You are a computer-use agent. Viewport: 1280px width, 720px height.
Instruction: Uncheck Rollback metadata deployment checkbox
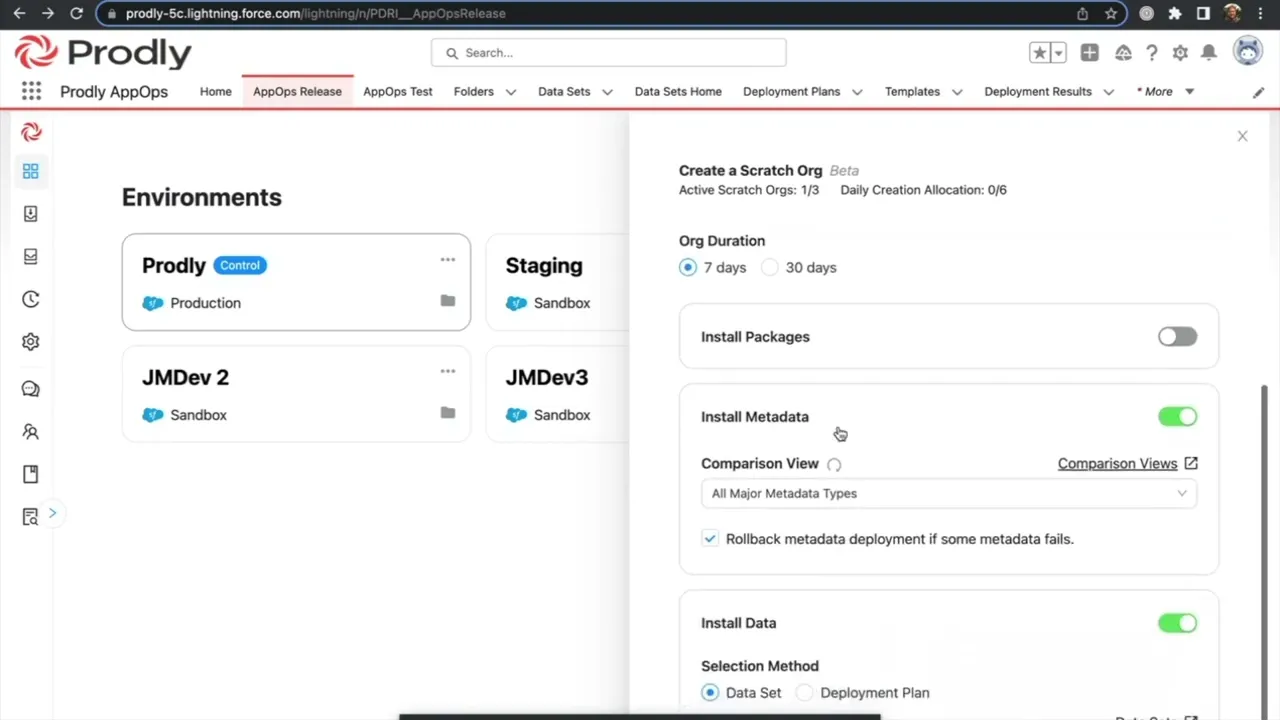click(710, 539)
